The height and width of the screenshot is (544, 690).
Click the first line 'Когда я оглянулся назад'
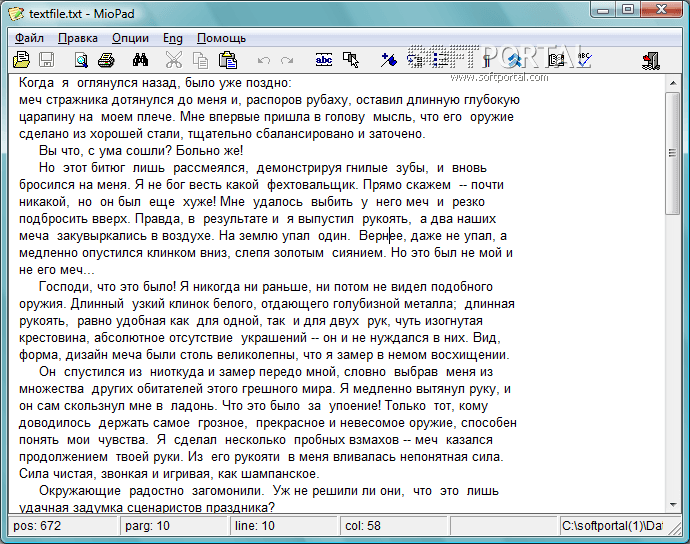(155, 83)
